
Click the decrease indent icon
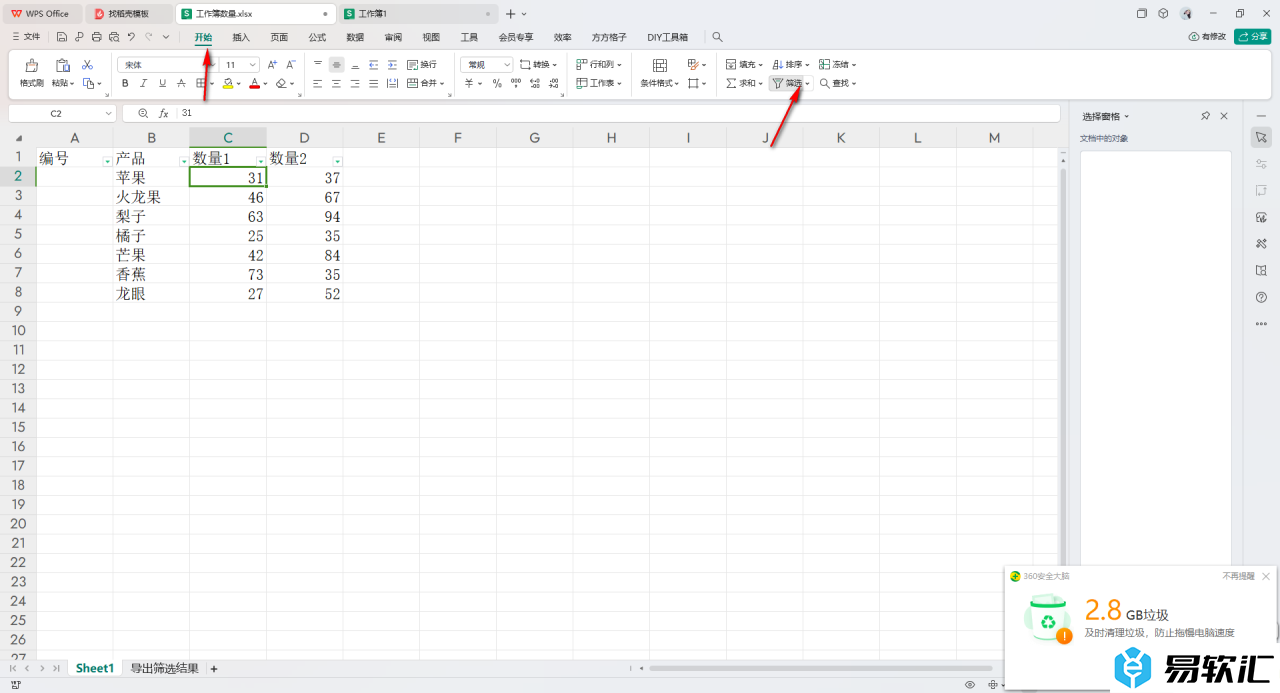click(x=374, y=64)
